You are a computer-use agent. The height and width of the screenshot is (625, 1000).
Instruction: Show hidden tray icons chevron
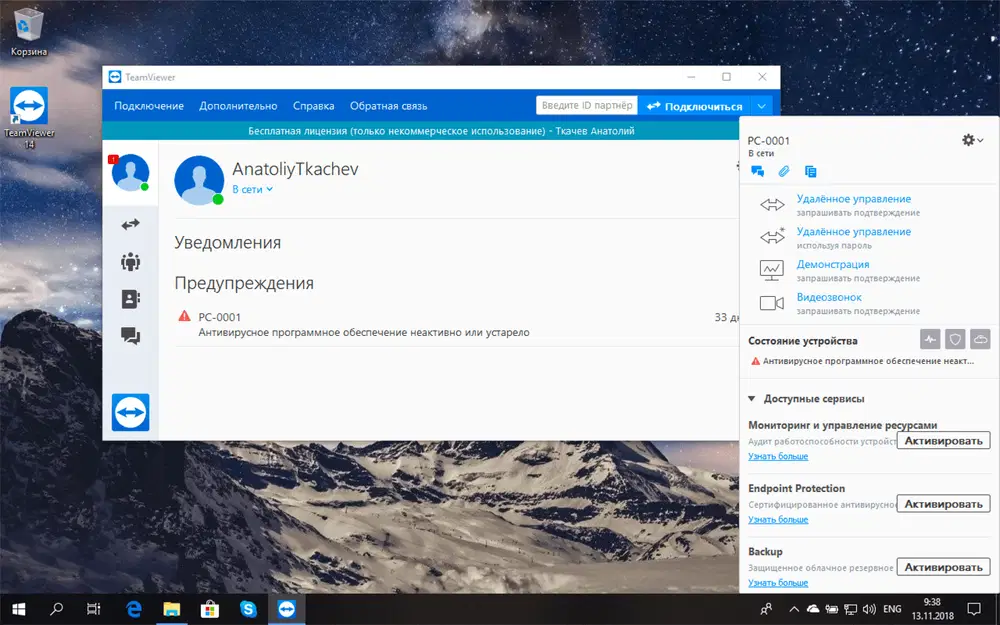[x=793, y=609]
